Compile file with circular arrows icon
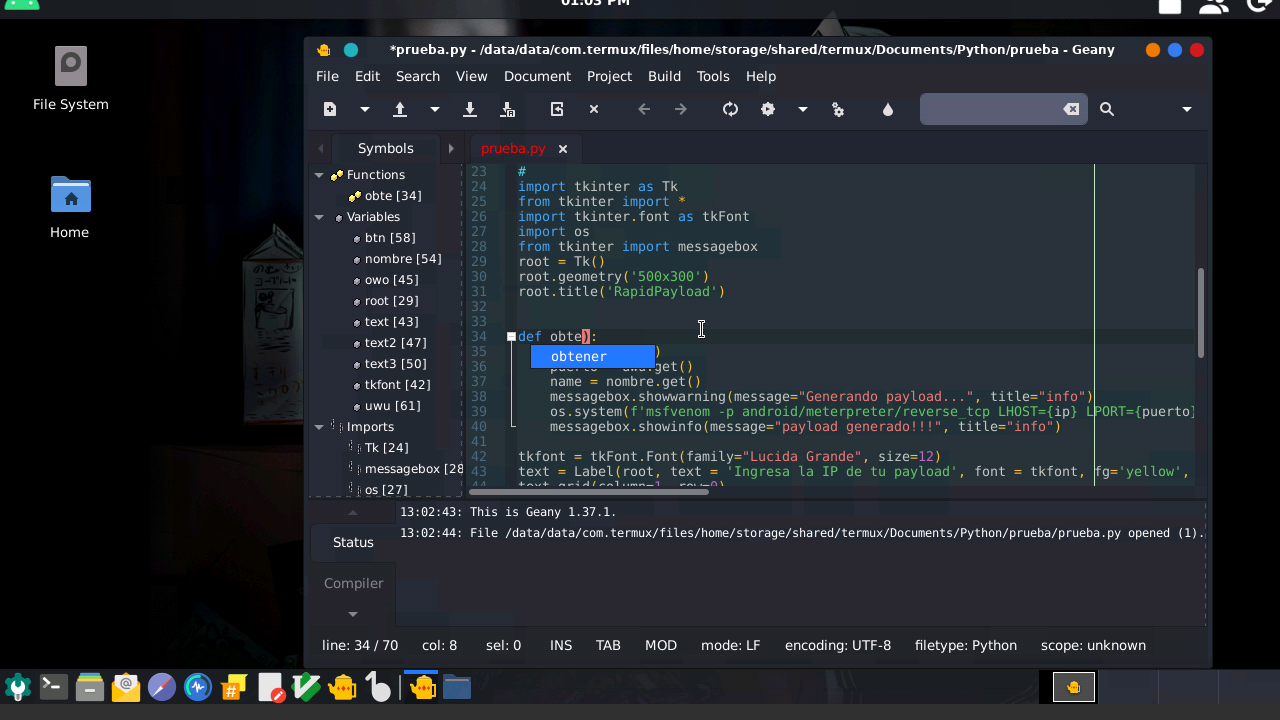Screen dimensions: 1280x720 click(731, 109)
